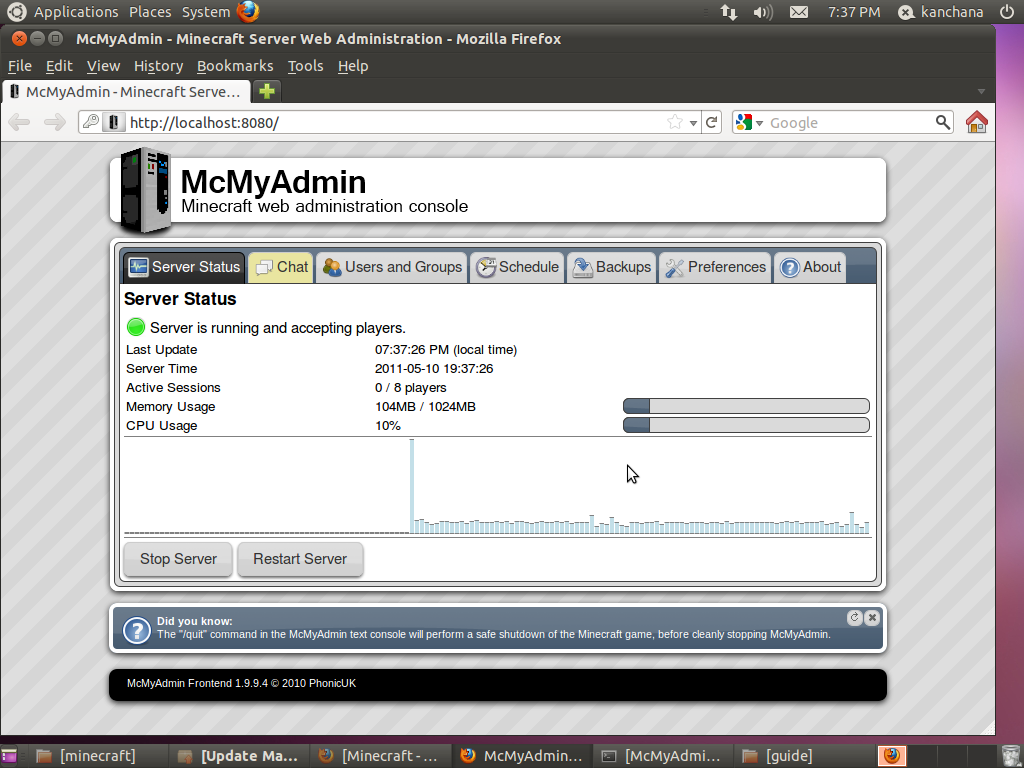Reload the current page

click(x=712, y=122)
